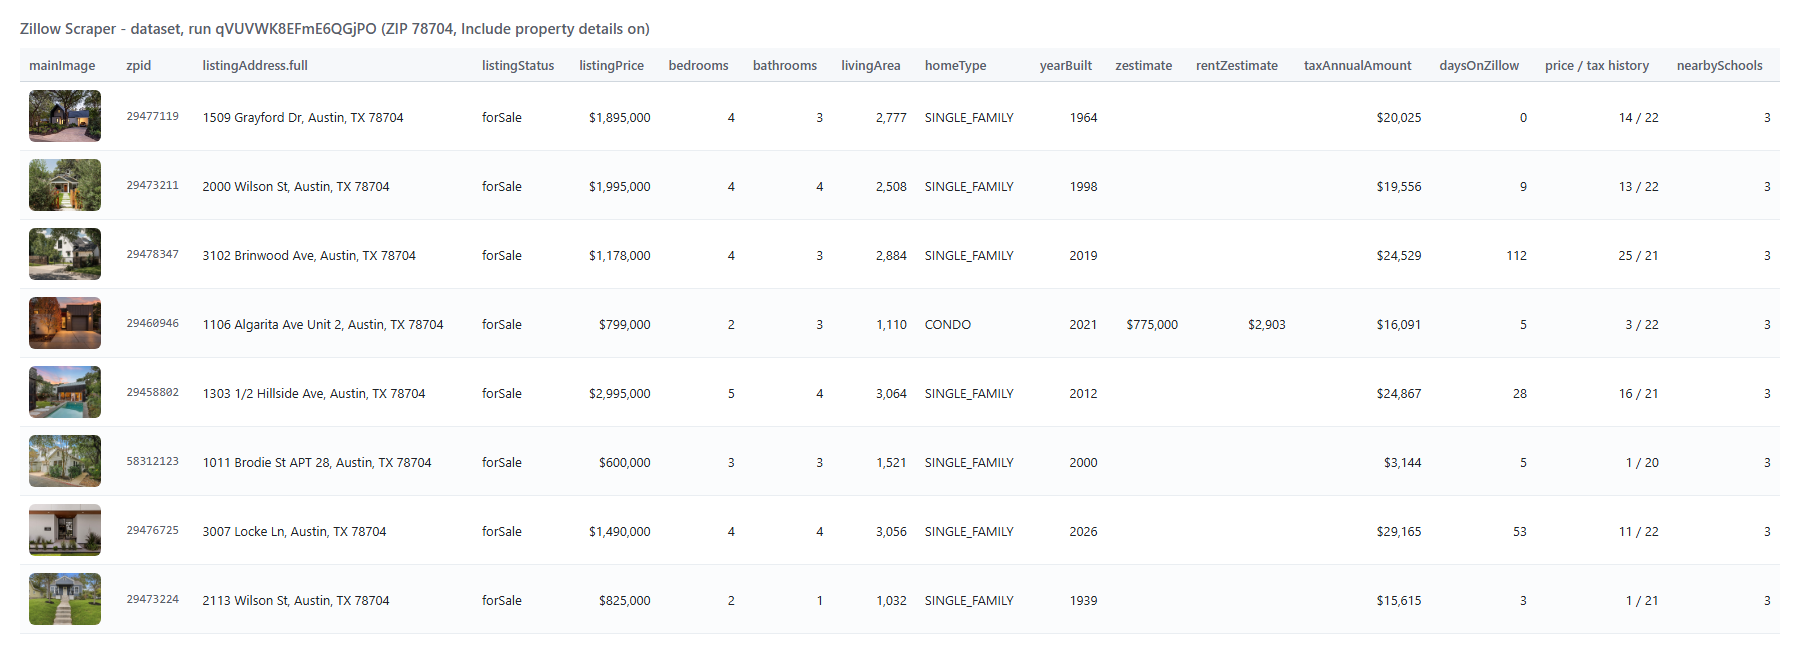The width and height of the screenshot is (1800, 652).
Task: Click tax amount $20,025
Action: 1399,118
